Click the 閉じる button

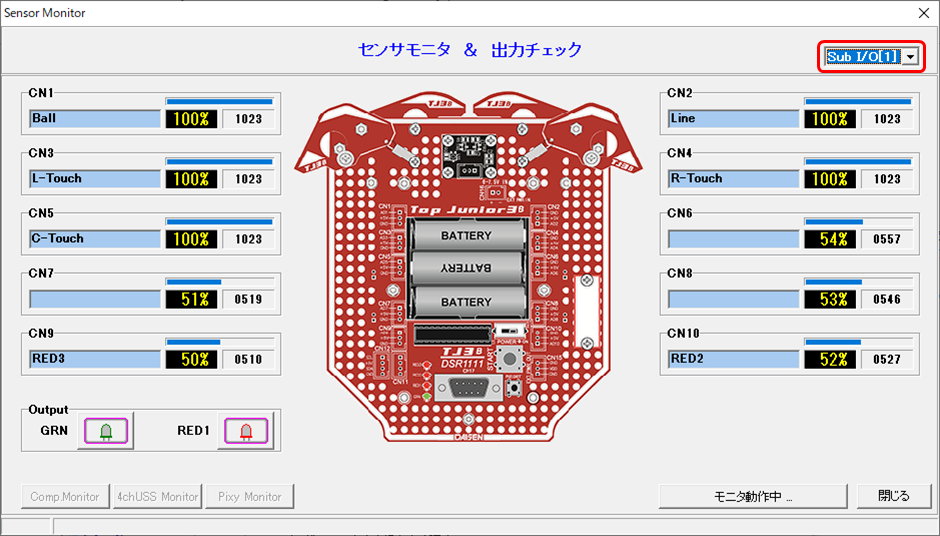coord(894,496)
